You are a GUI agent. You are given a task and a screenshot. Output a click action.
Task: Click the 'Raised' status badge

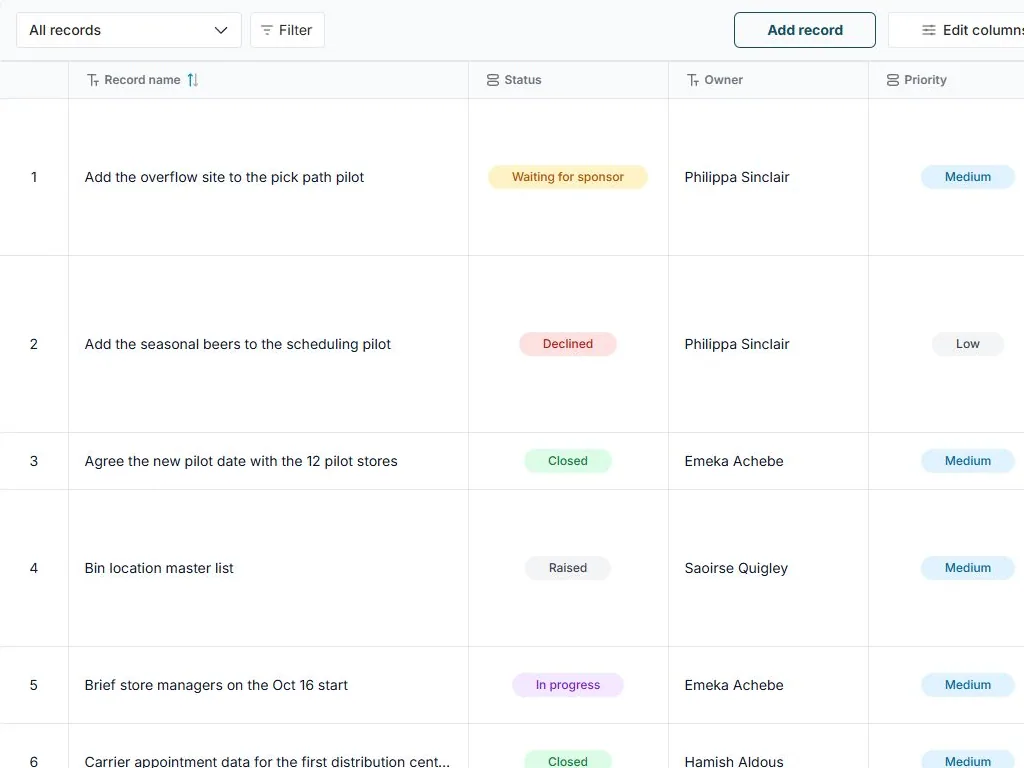(568, 568)
